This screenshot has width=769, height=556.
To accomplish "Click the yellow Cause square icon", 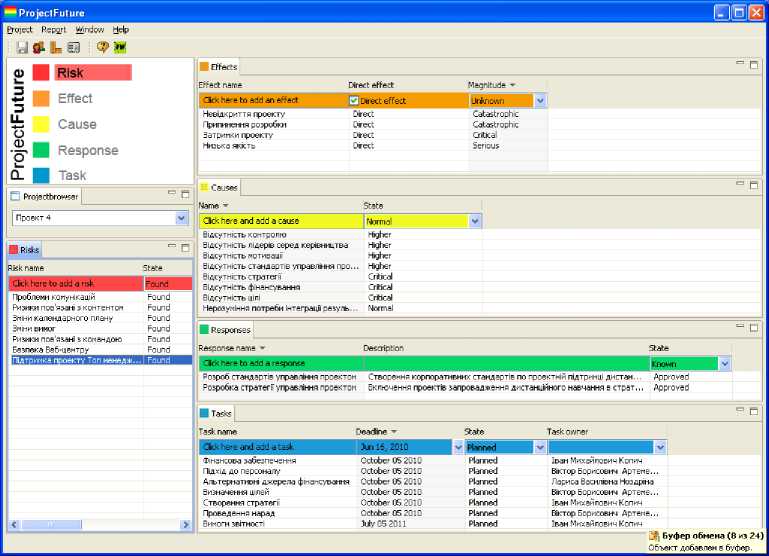I will (x=41, y=124).
